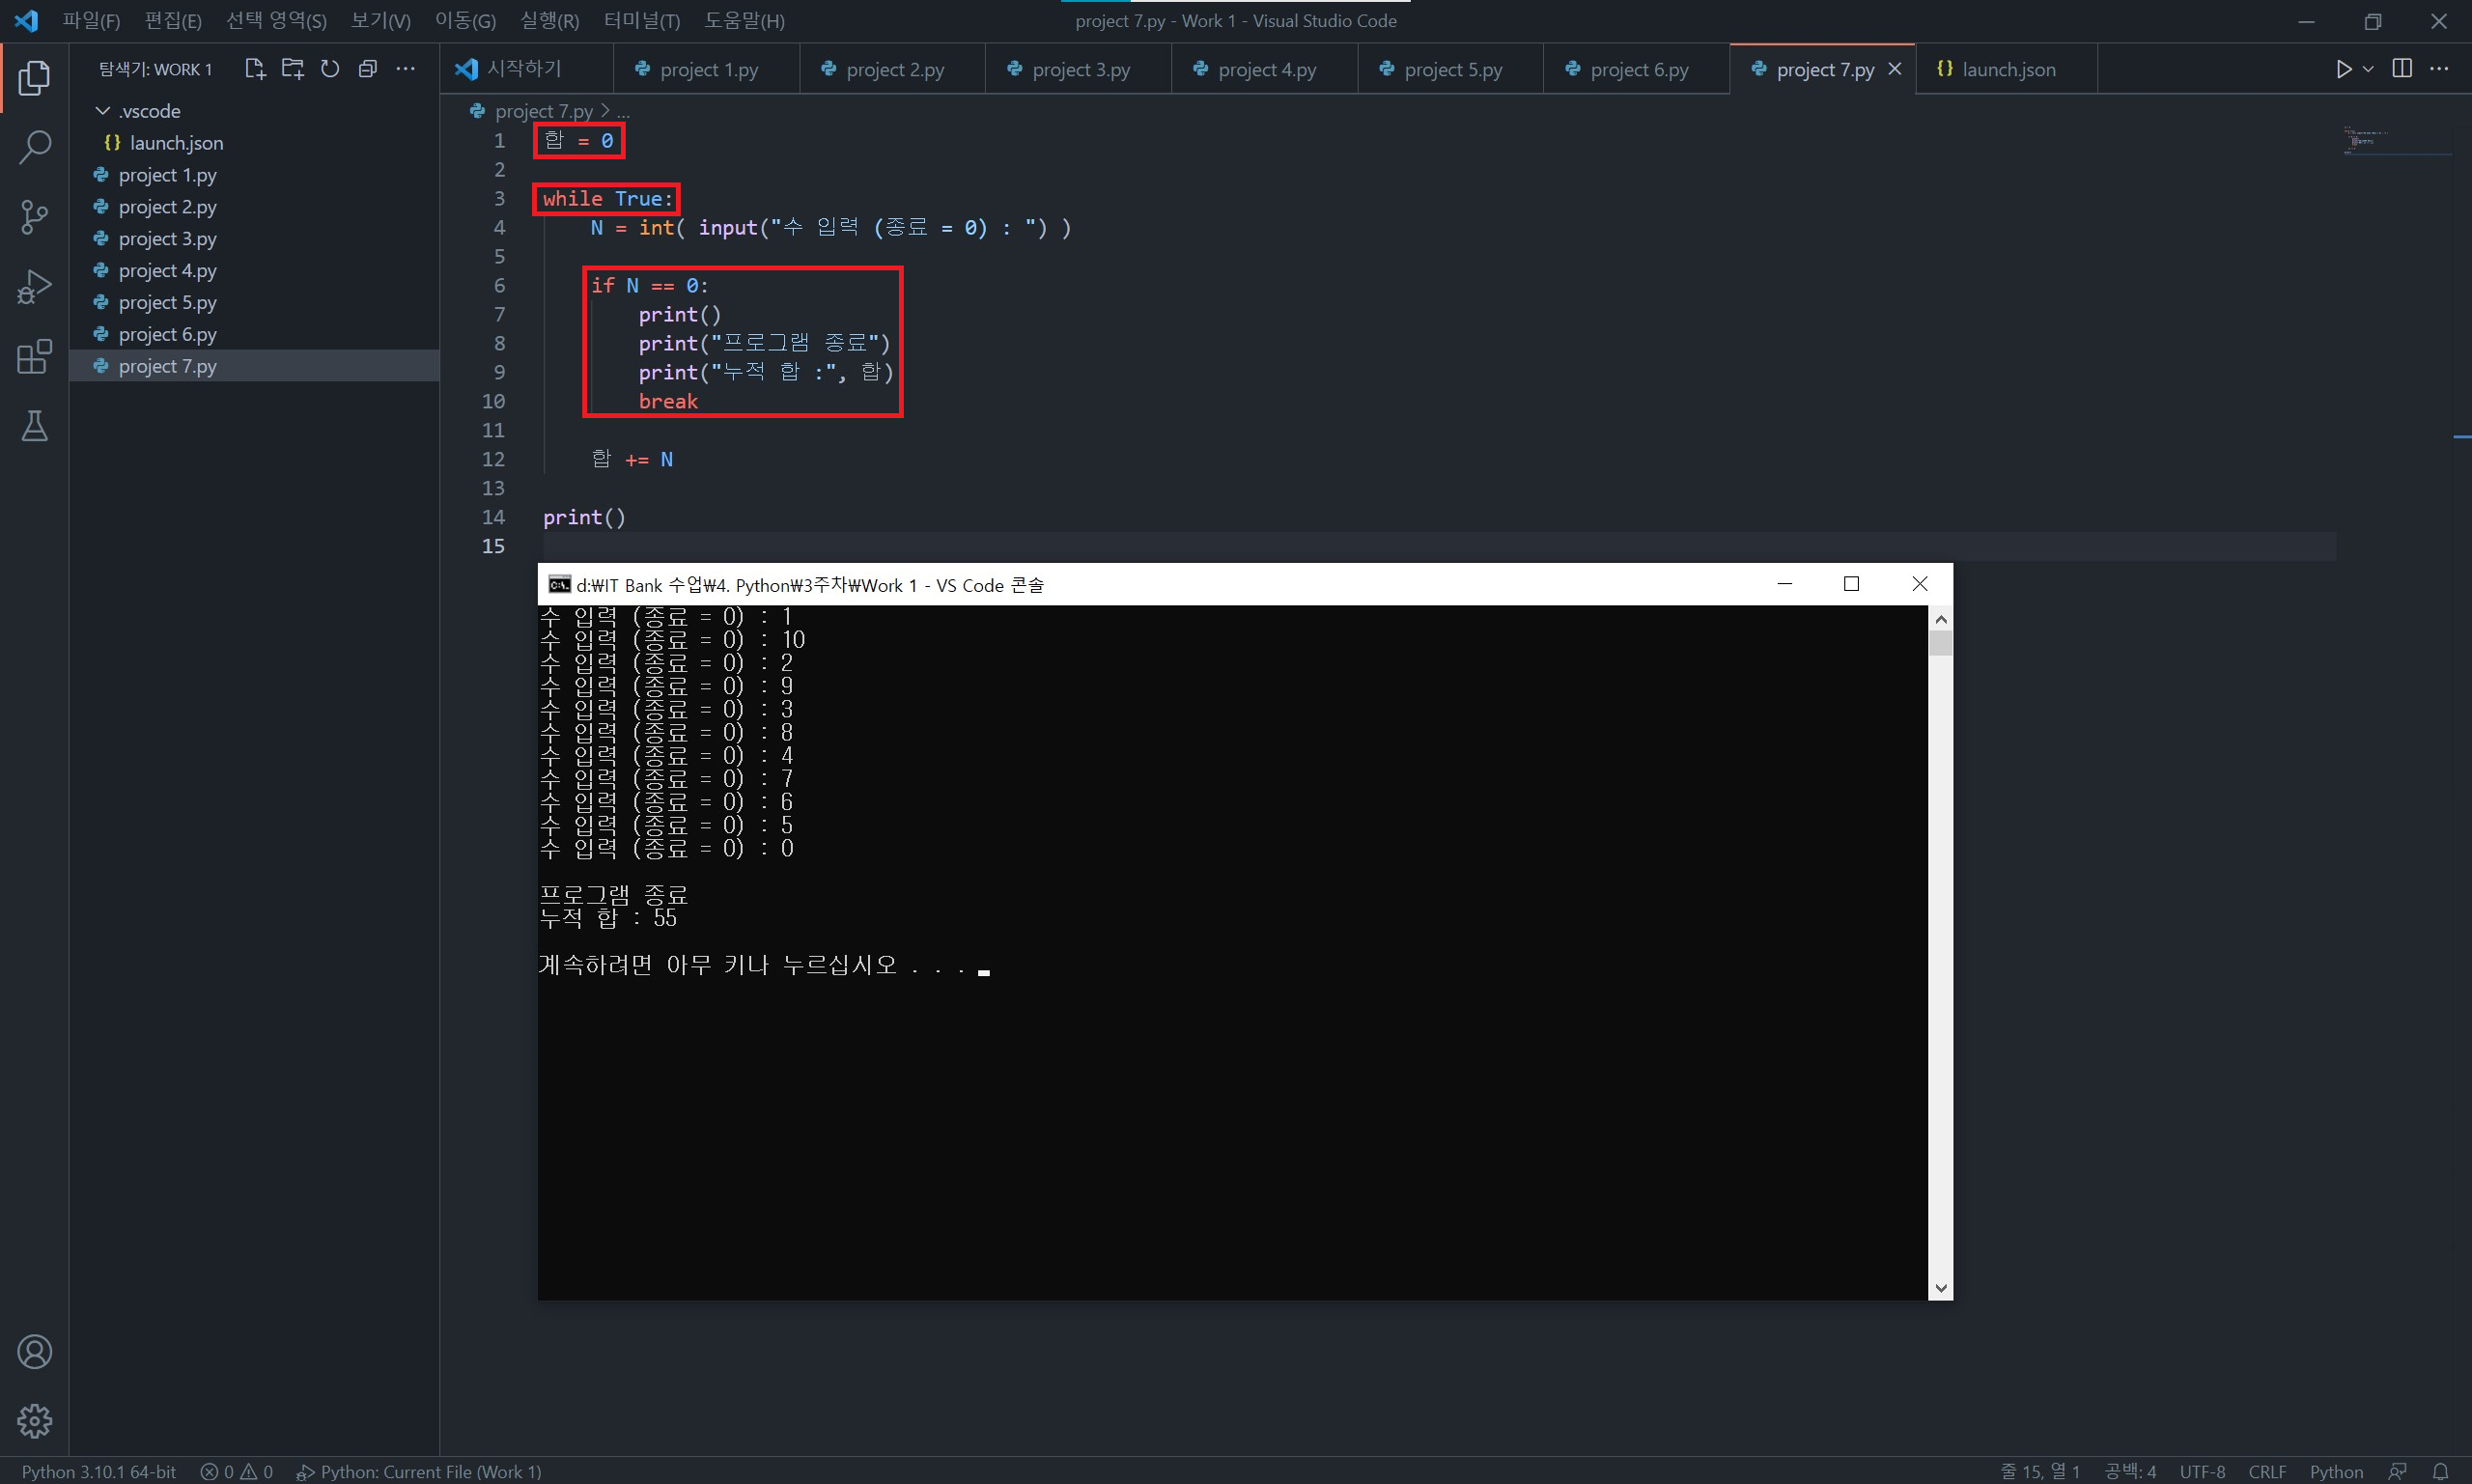Close the project 7.py tab
Image resolution: width=2472 pixels, height=1484 pixels.
tap(1894, 69)
